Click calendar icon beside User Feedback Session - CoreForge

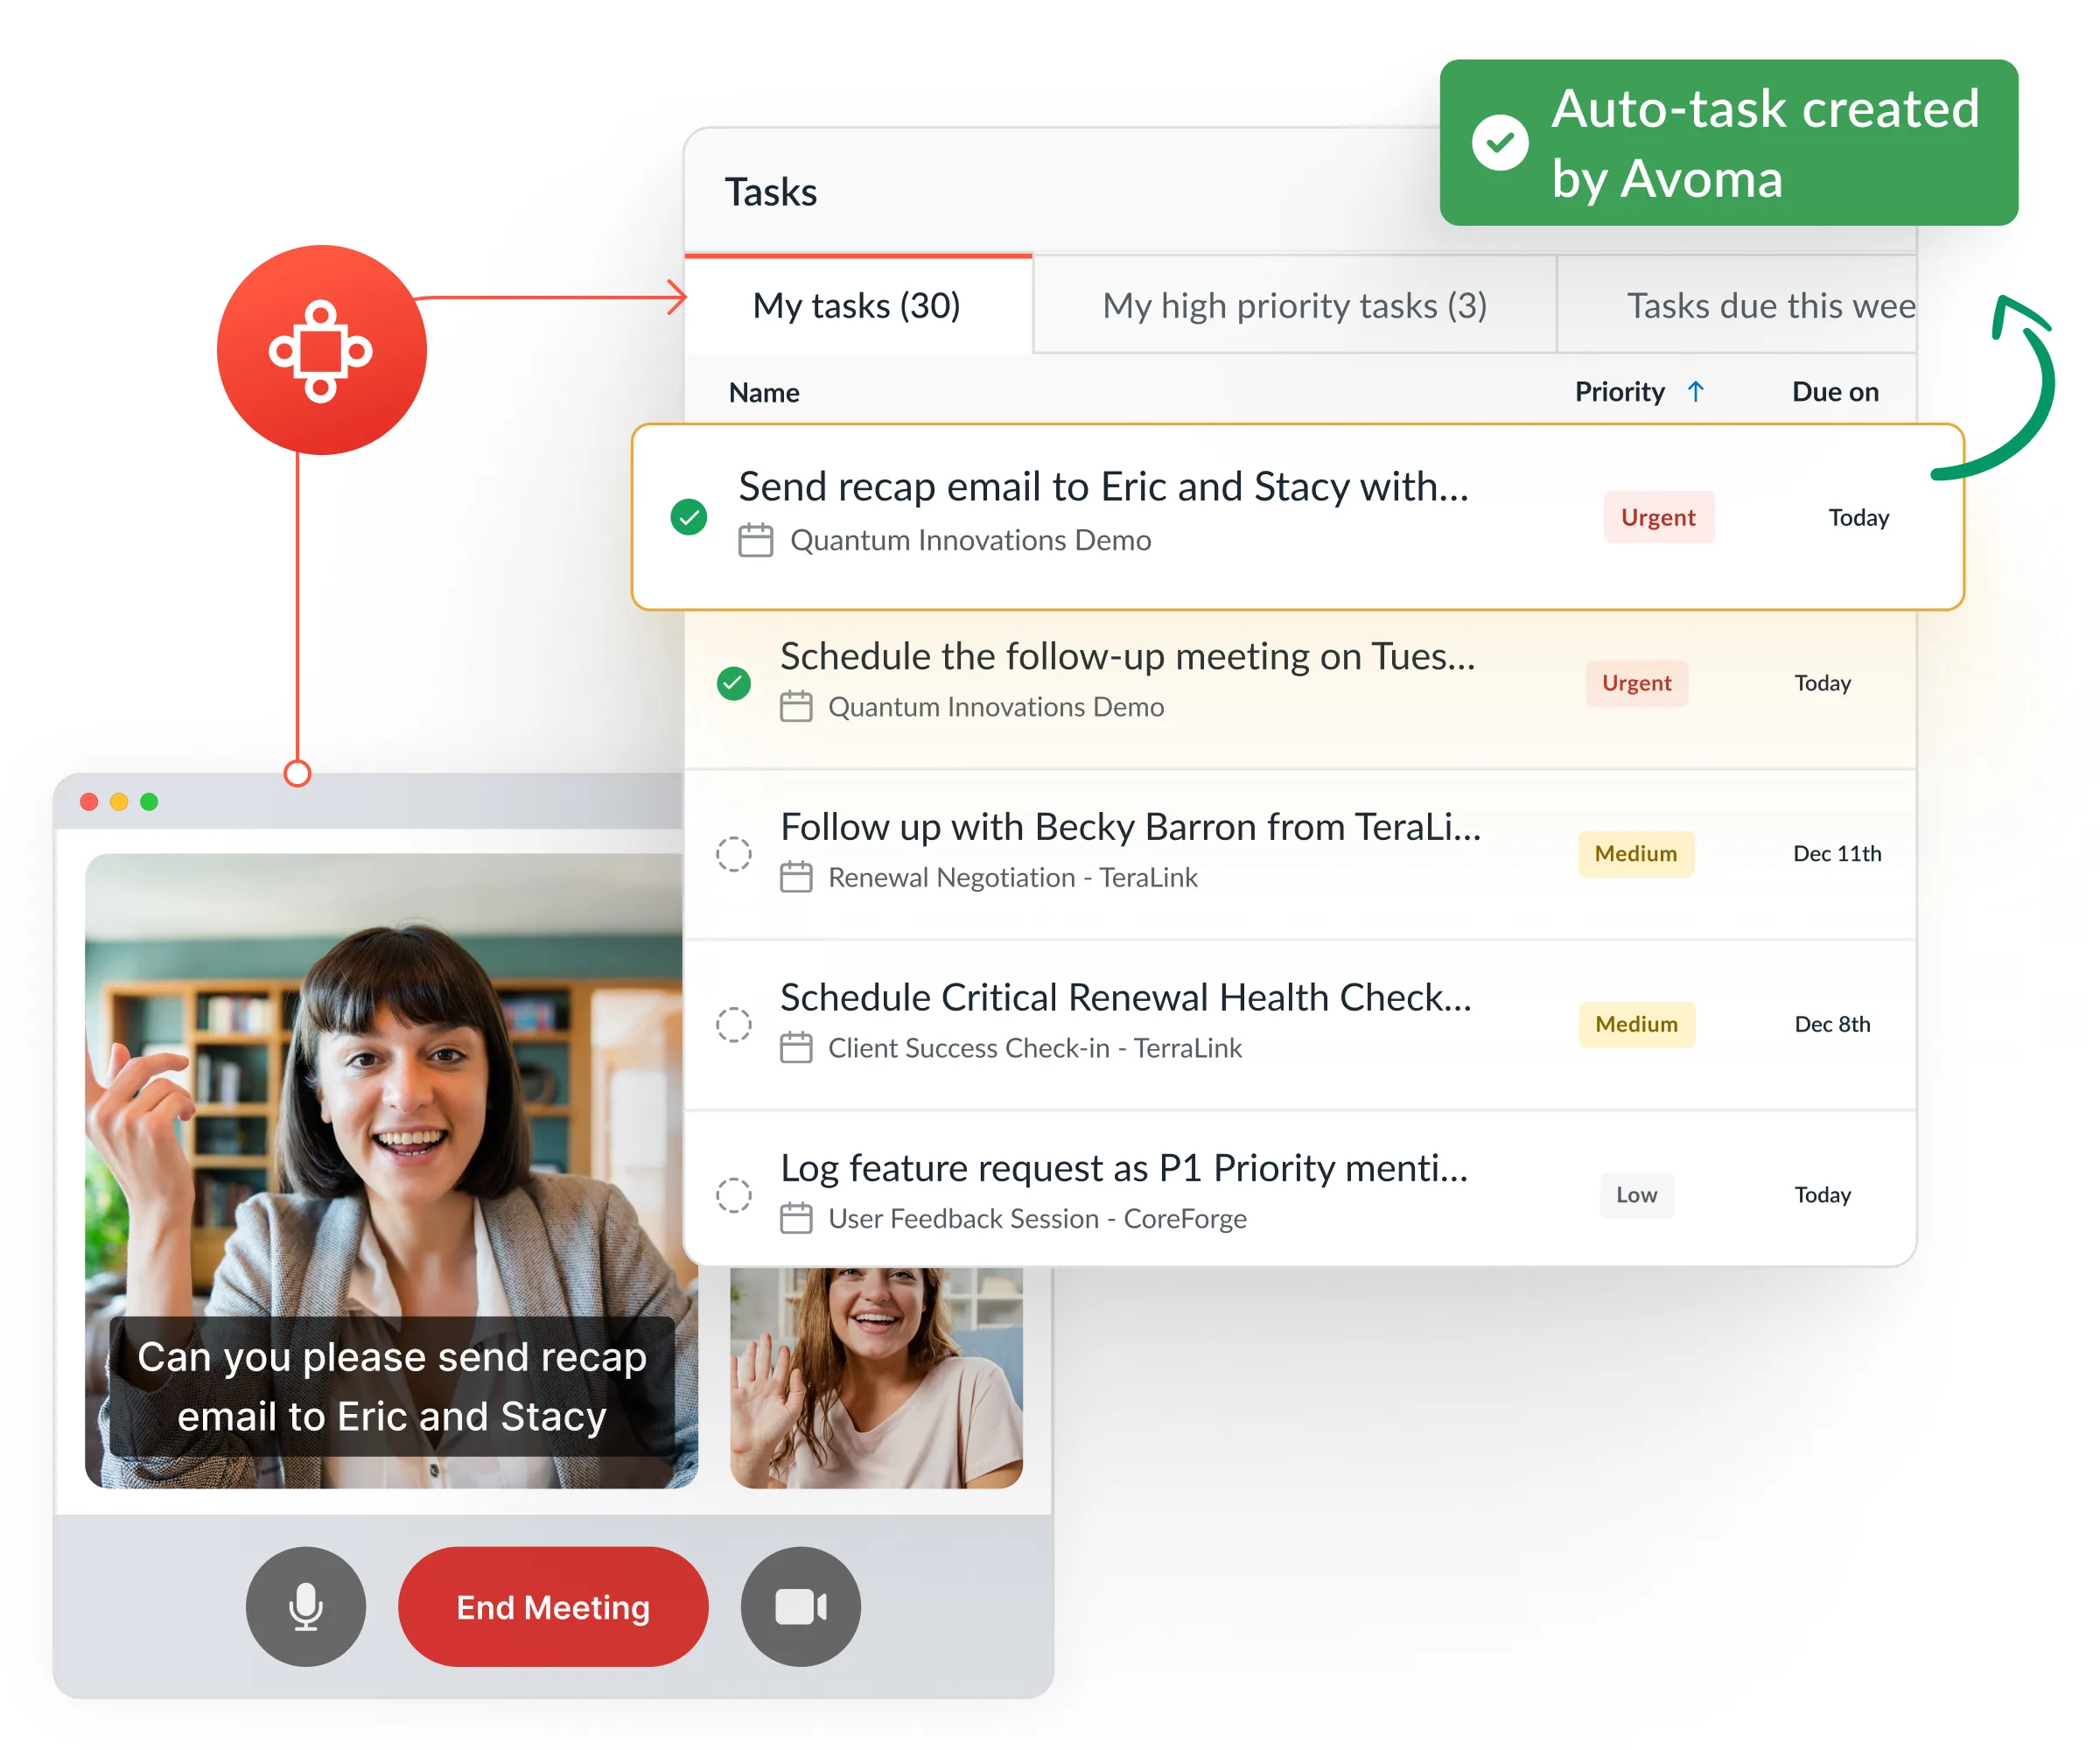point(796,1218)
